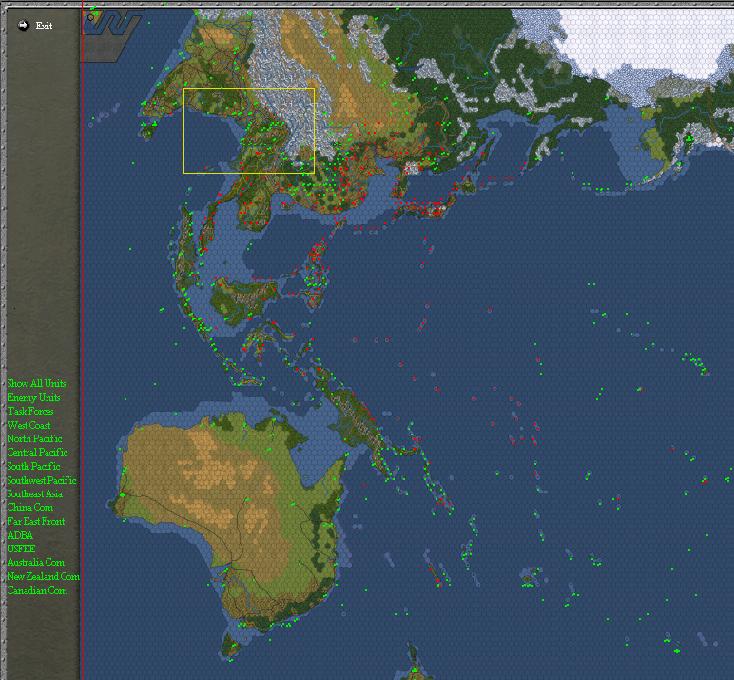The image size is (734, 680).
Task: Click the Exit arrow button
Action: point(23,25)
